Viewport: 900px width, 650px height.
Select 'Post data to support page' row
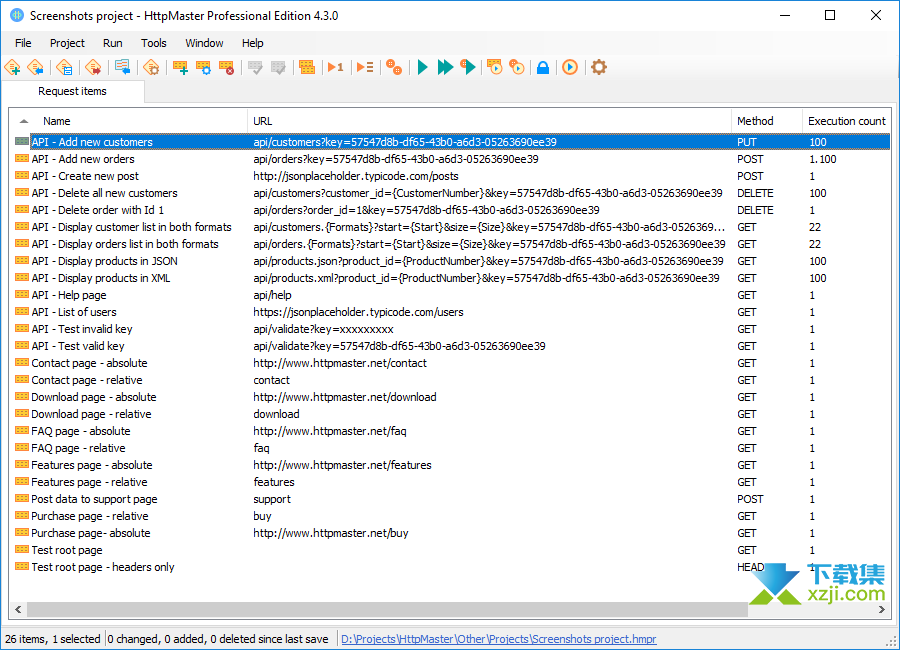(x=452, y=499)
